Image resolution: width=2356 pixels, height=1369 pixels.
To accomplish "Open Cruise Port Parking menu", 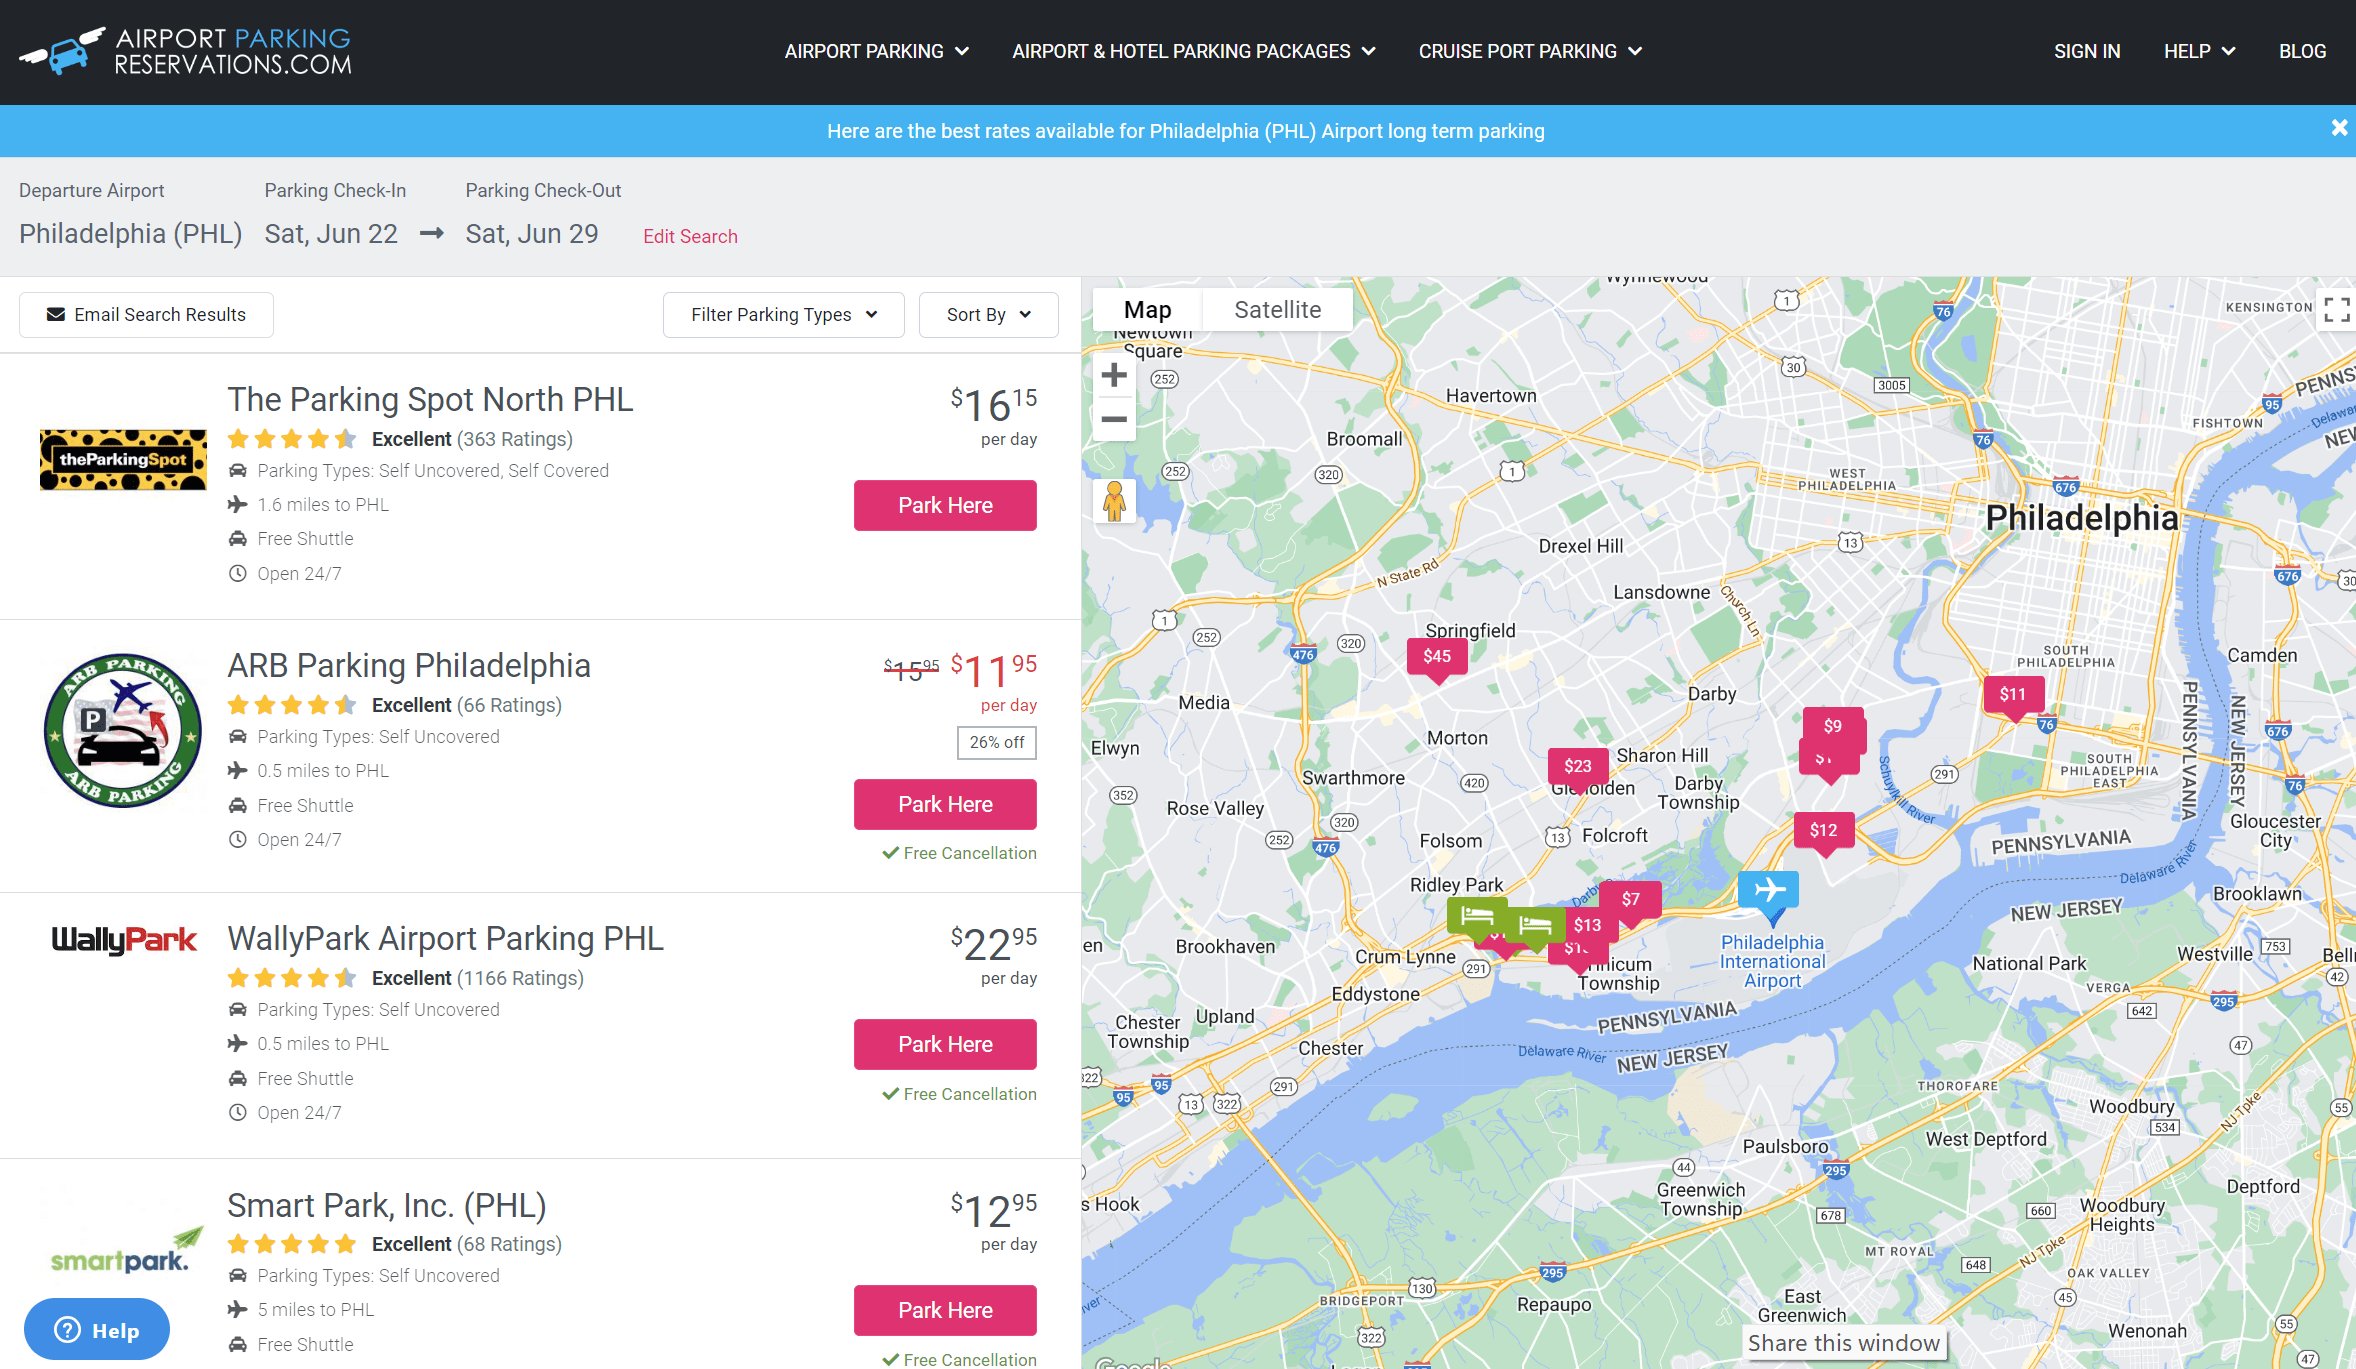I will (1529, 51).
